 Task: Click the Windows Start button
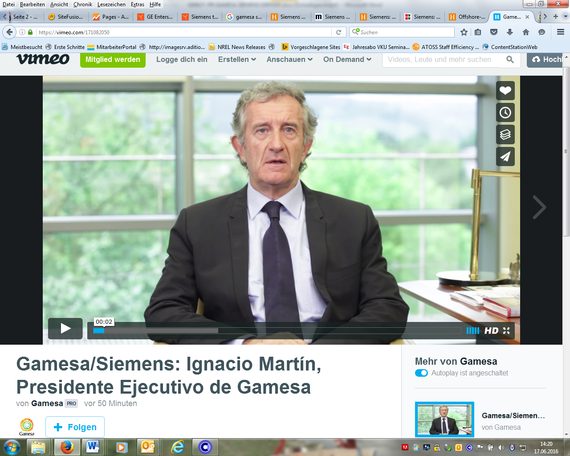(x=12, y=447)
